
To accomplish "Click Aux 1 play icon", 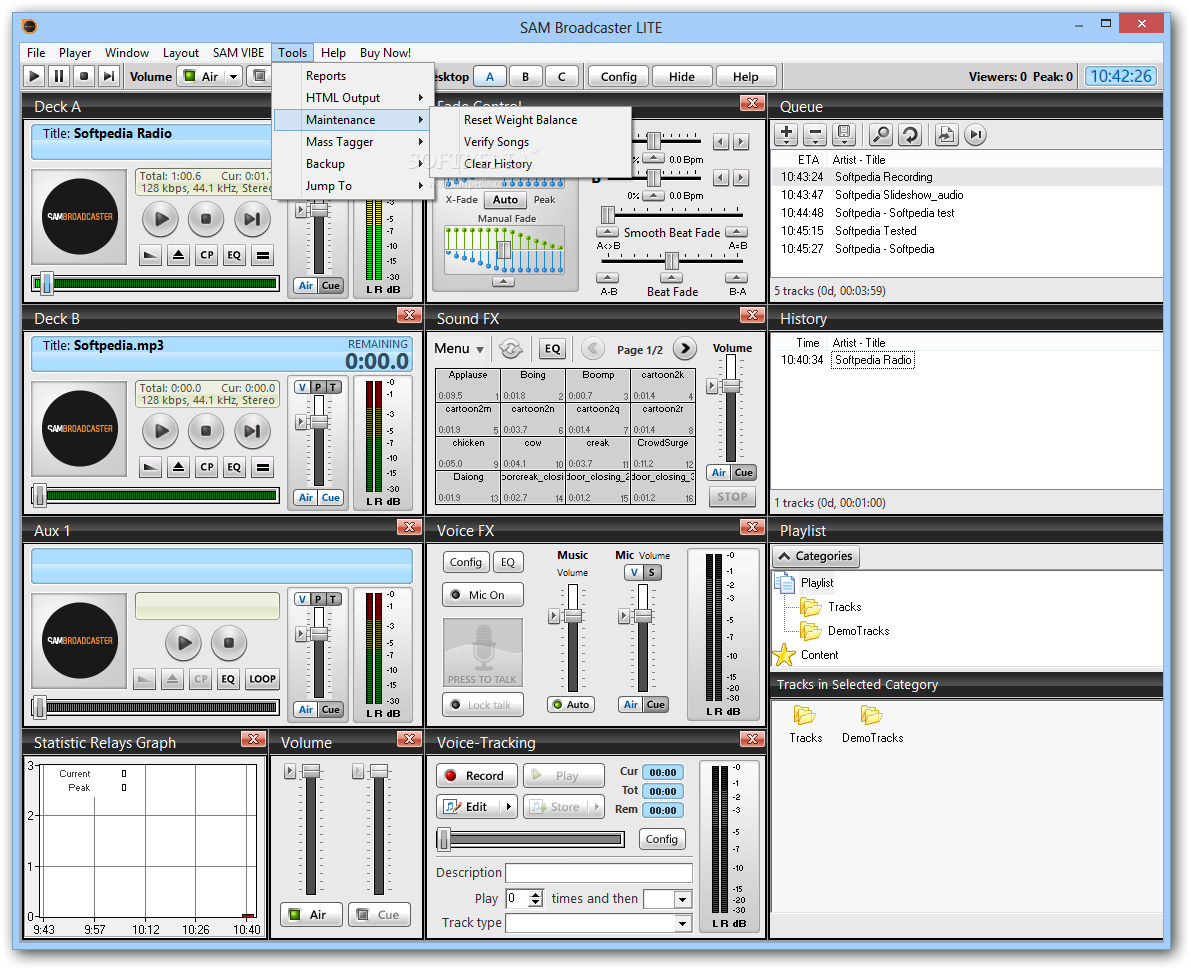I will tap(184, 643).
